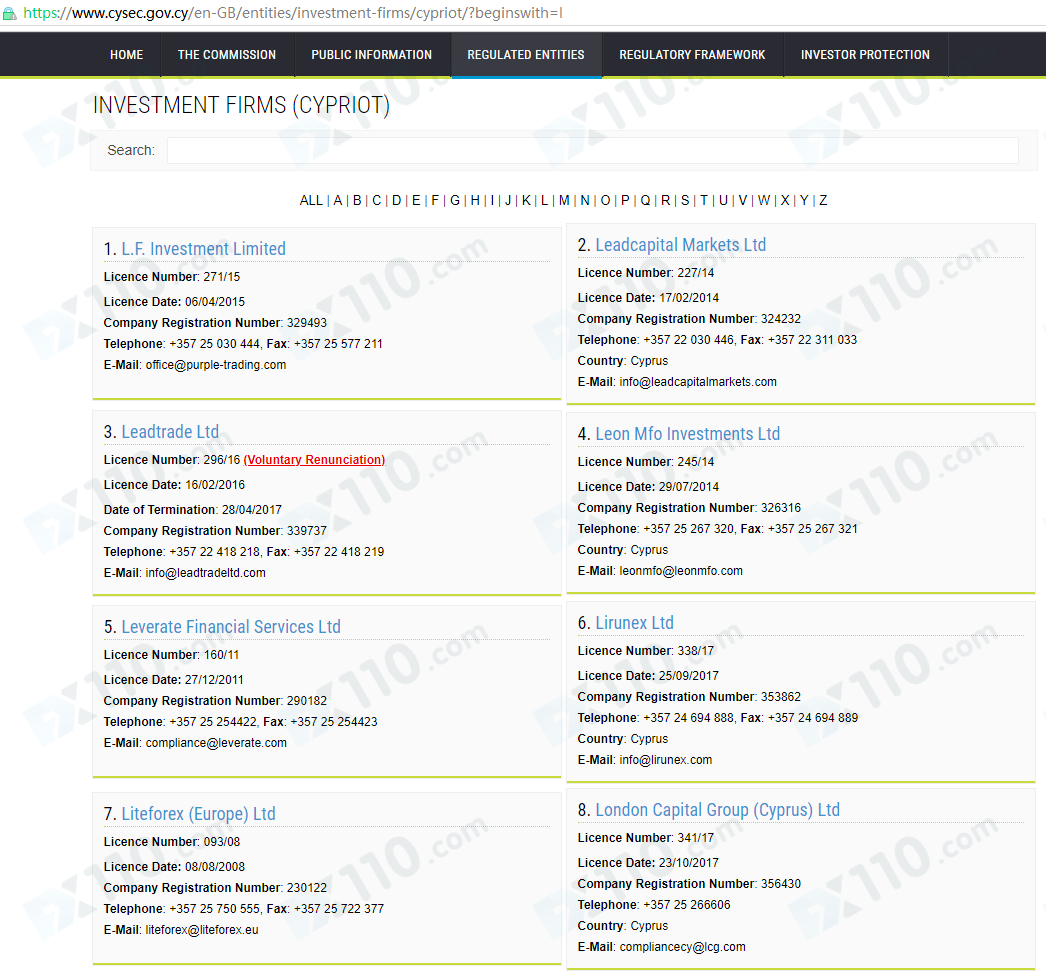Image resolution: width=1046 pixels, height=971 pixels.
Task: Filter firms by letter Q
Action: coord(645,200)
